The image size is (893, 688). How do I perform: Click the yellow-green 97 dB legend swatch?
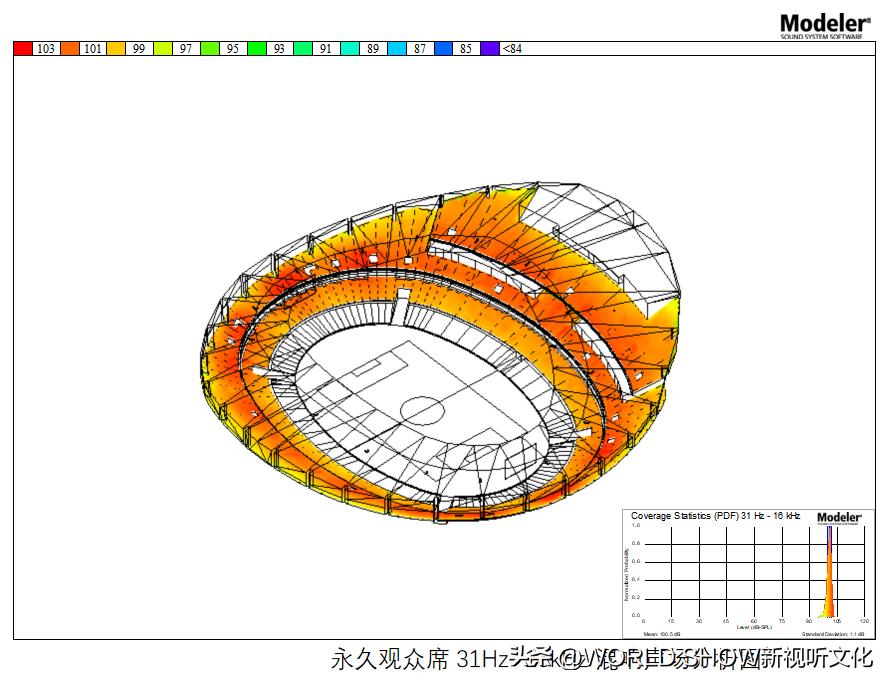tap(163, 49)
